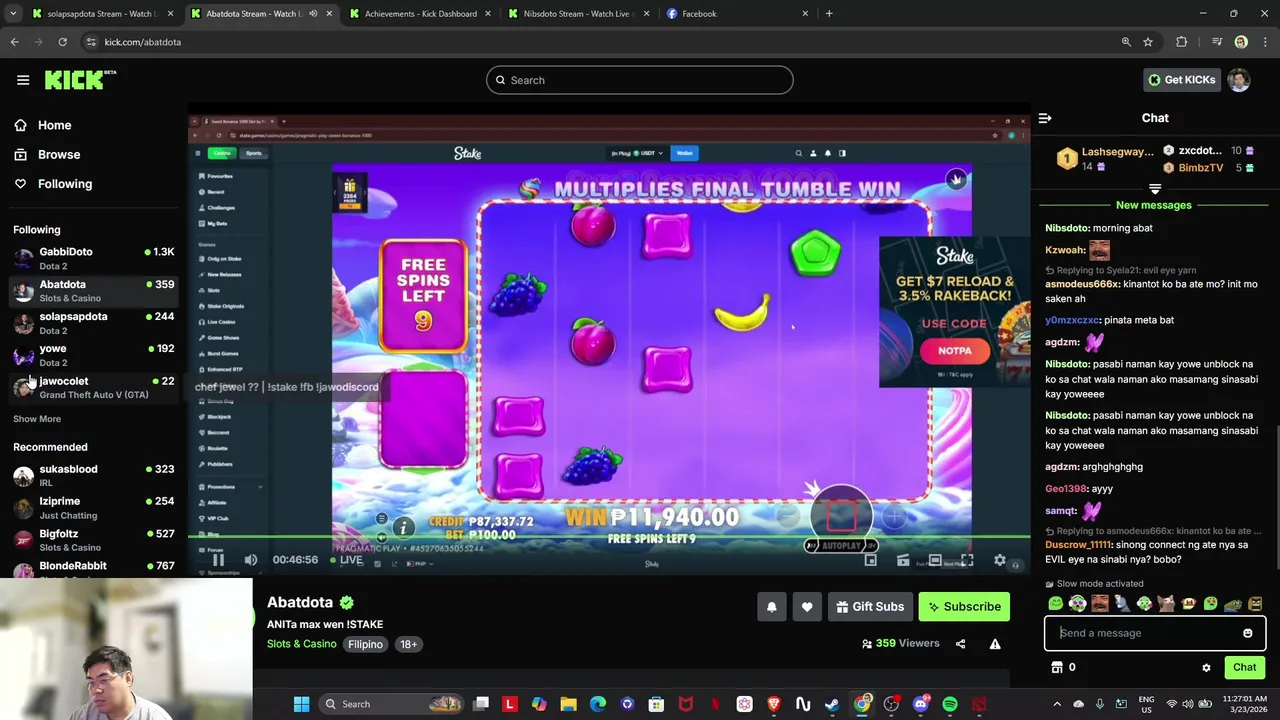This screenshot has height=720, width=1280.
Task: Collapse the chat panel with arrow icon
Action: pos(1045,118)
